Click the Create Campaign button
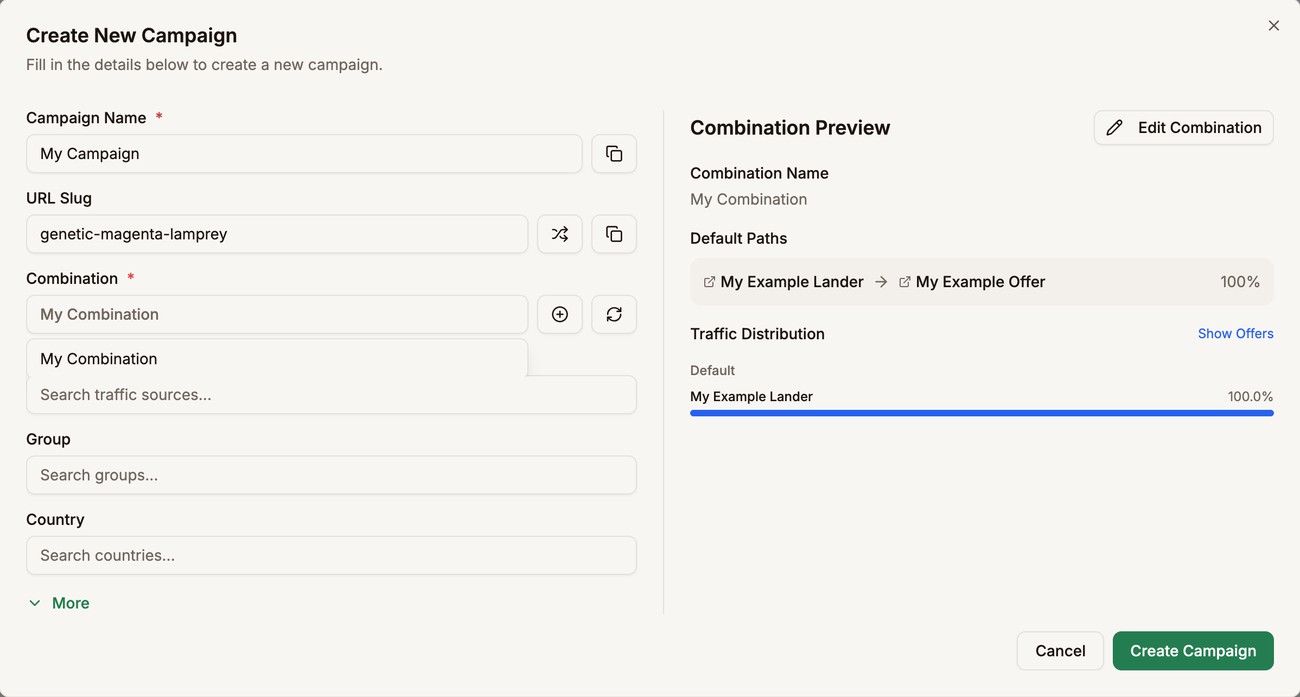The image size is (1300, 697). click(x=1193, y=651)
